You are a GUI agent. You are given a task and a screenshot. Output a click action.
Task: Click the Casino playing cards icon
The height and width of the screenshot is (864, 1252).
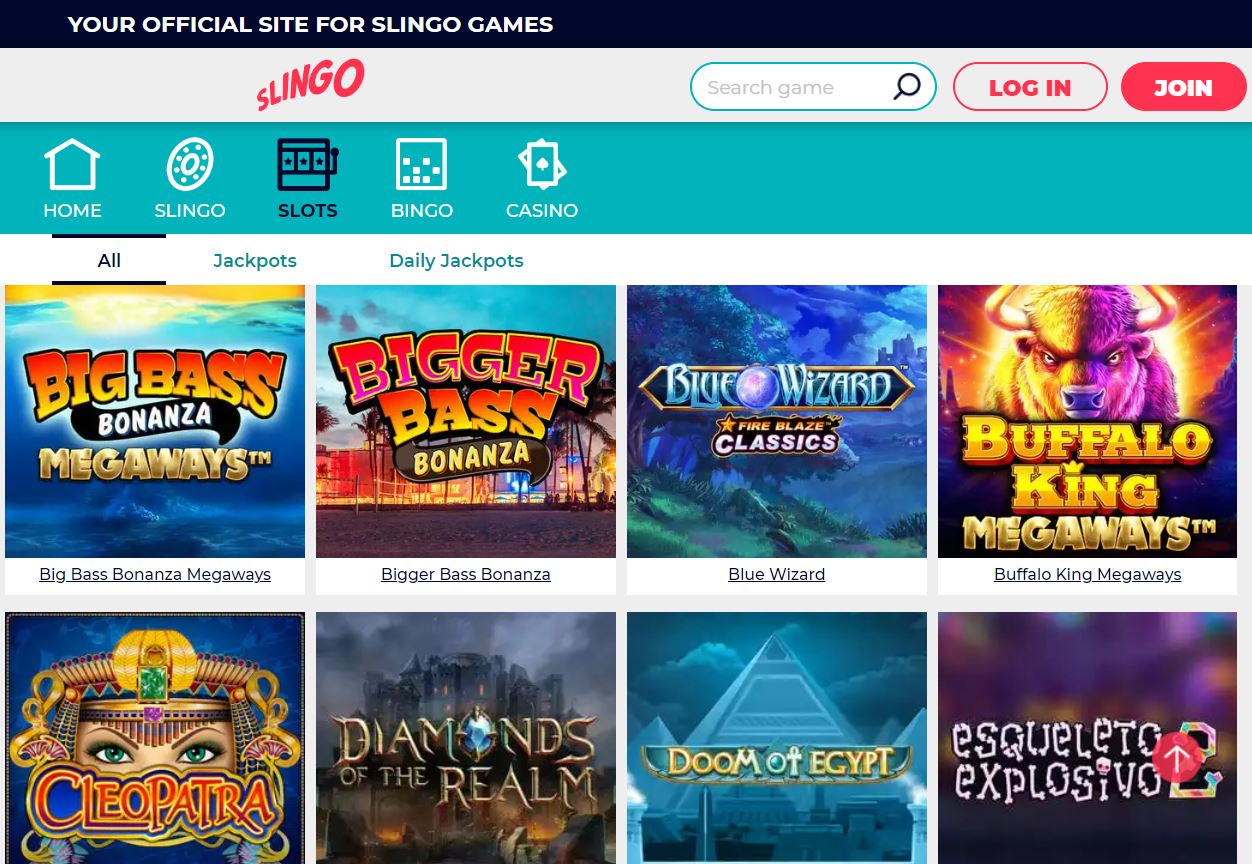coord(542,164)
